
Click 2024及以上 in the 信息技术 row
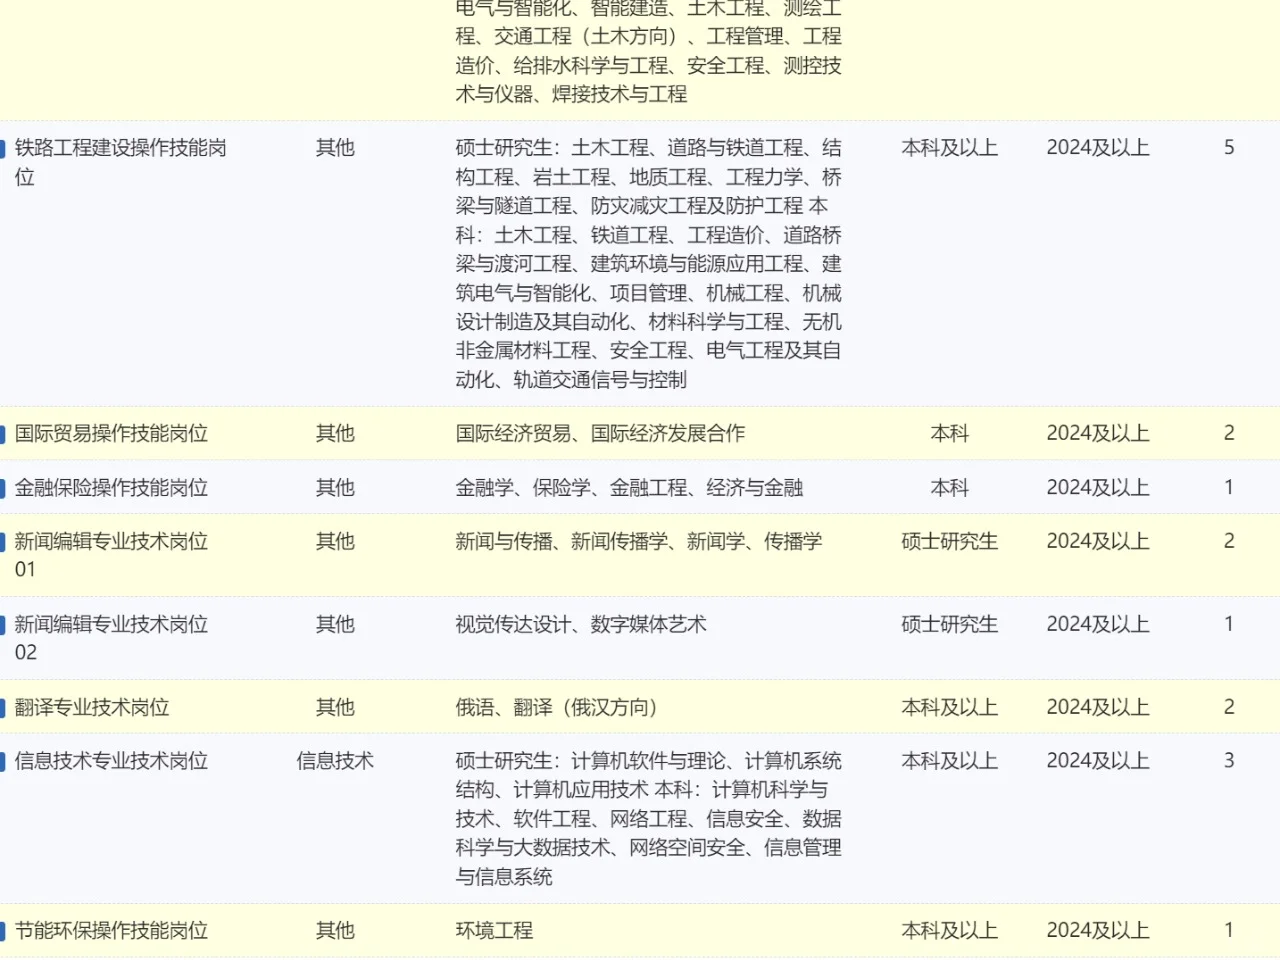coord(1098,761)
